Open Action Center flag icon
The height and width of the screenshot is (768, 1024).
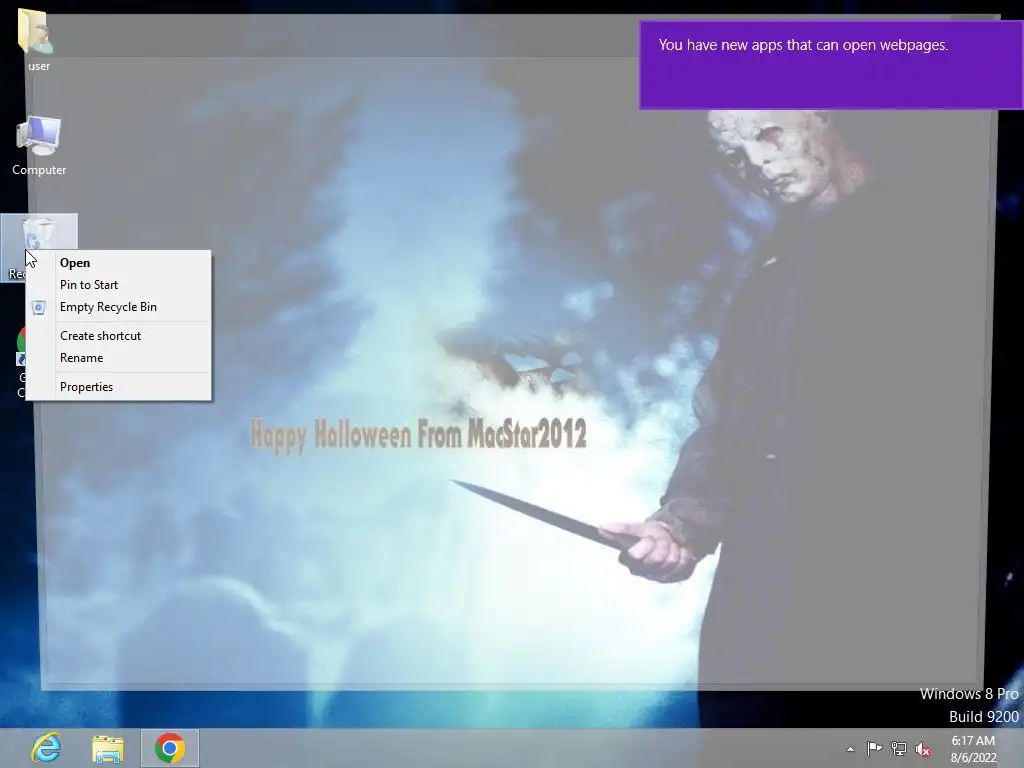click(874, 749)
